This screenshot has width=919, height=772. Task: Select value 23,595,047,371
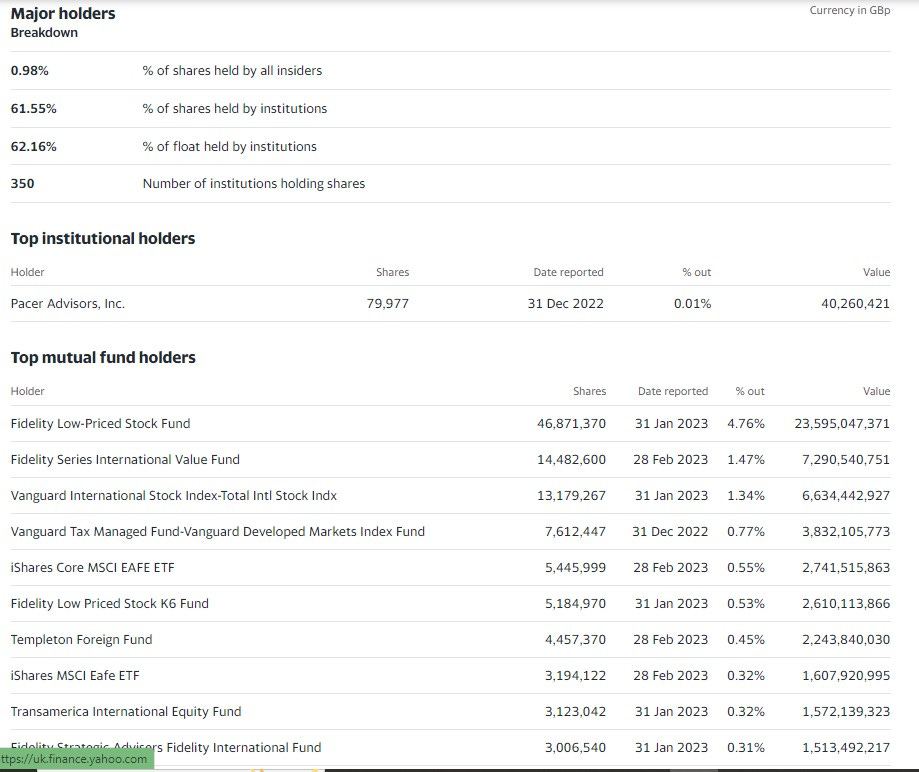click(842, 424)
